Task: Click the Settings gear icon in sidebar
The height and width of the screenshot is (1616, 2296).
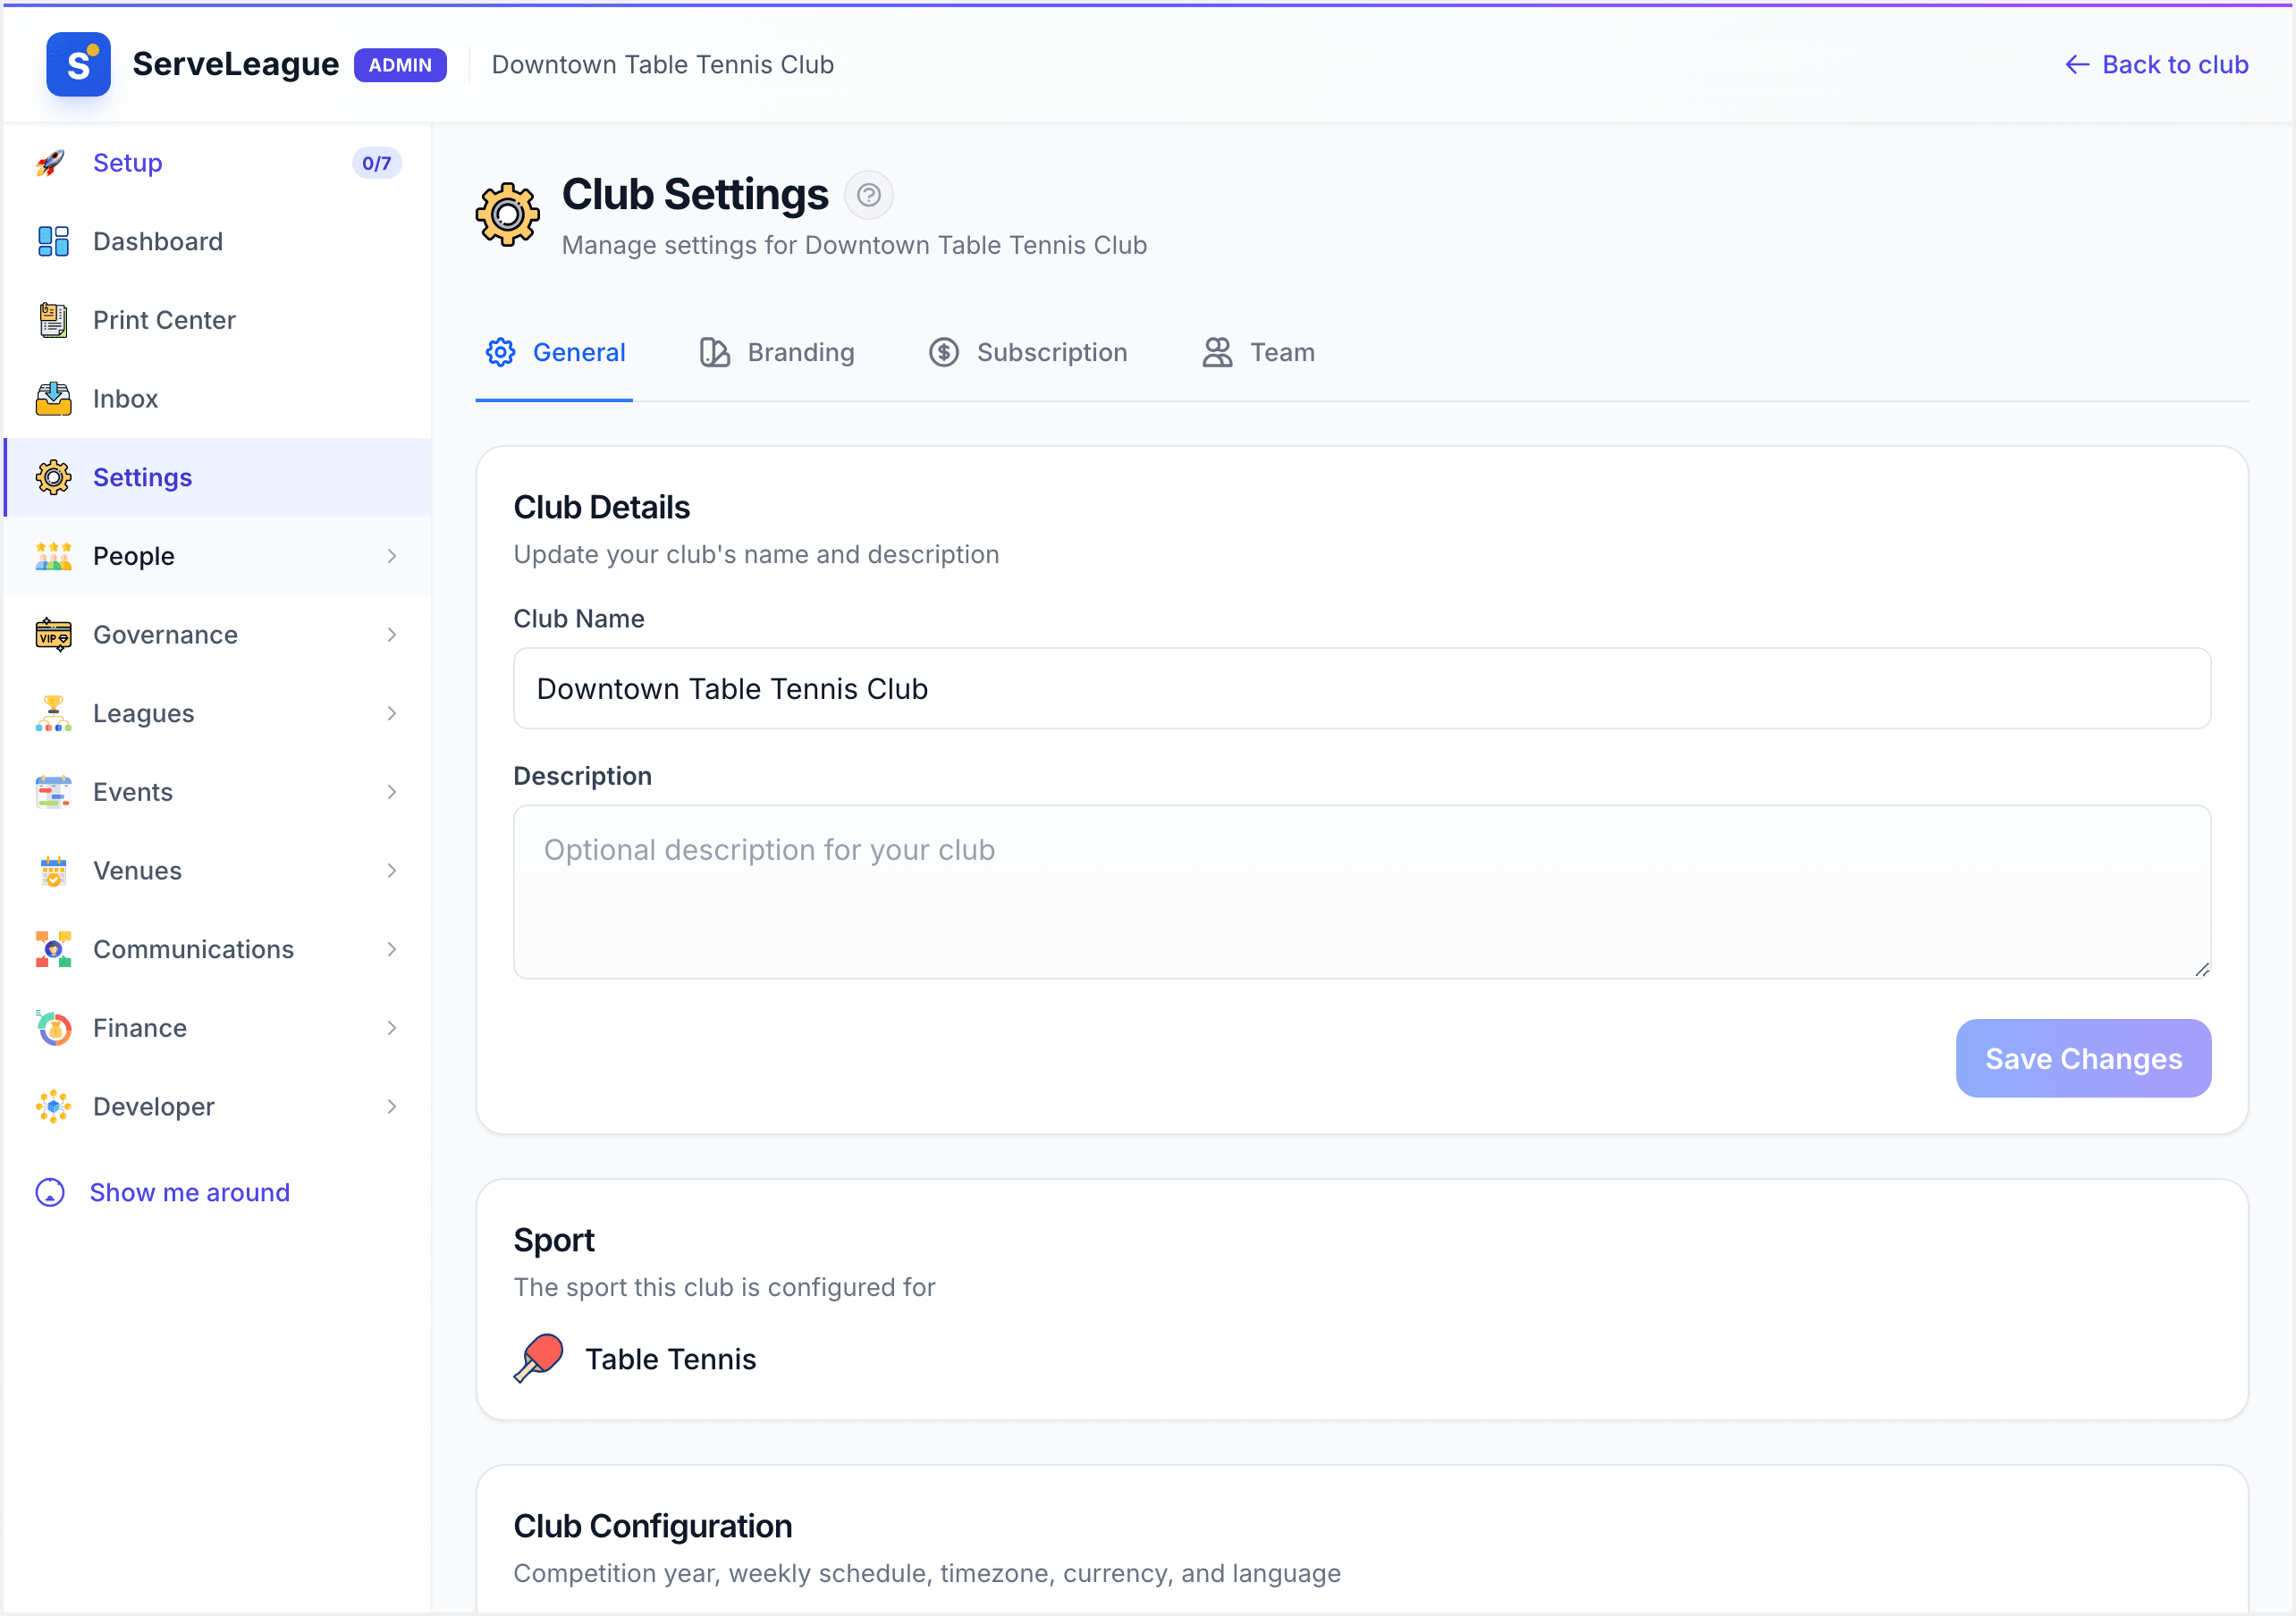Action: [x=53, y=477]
